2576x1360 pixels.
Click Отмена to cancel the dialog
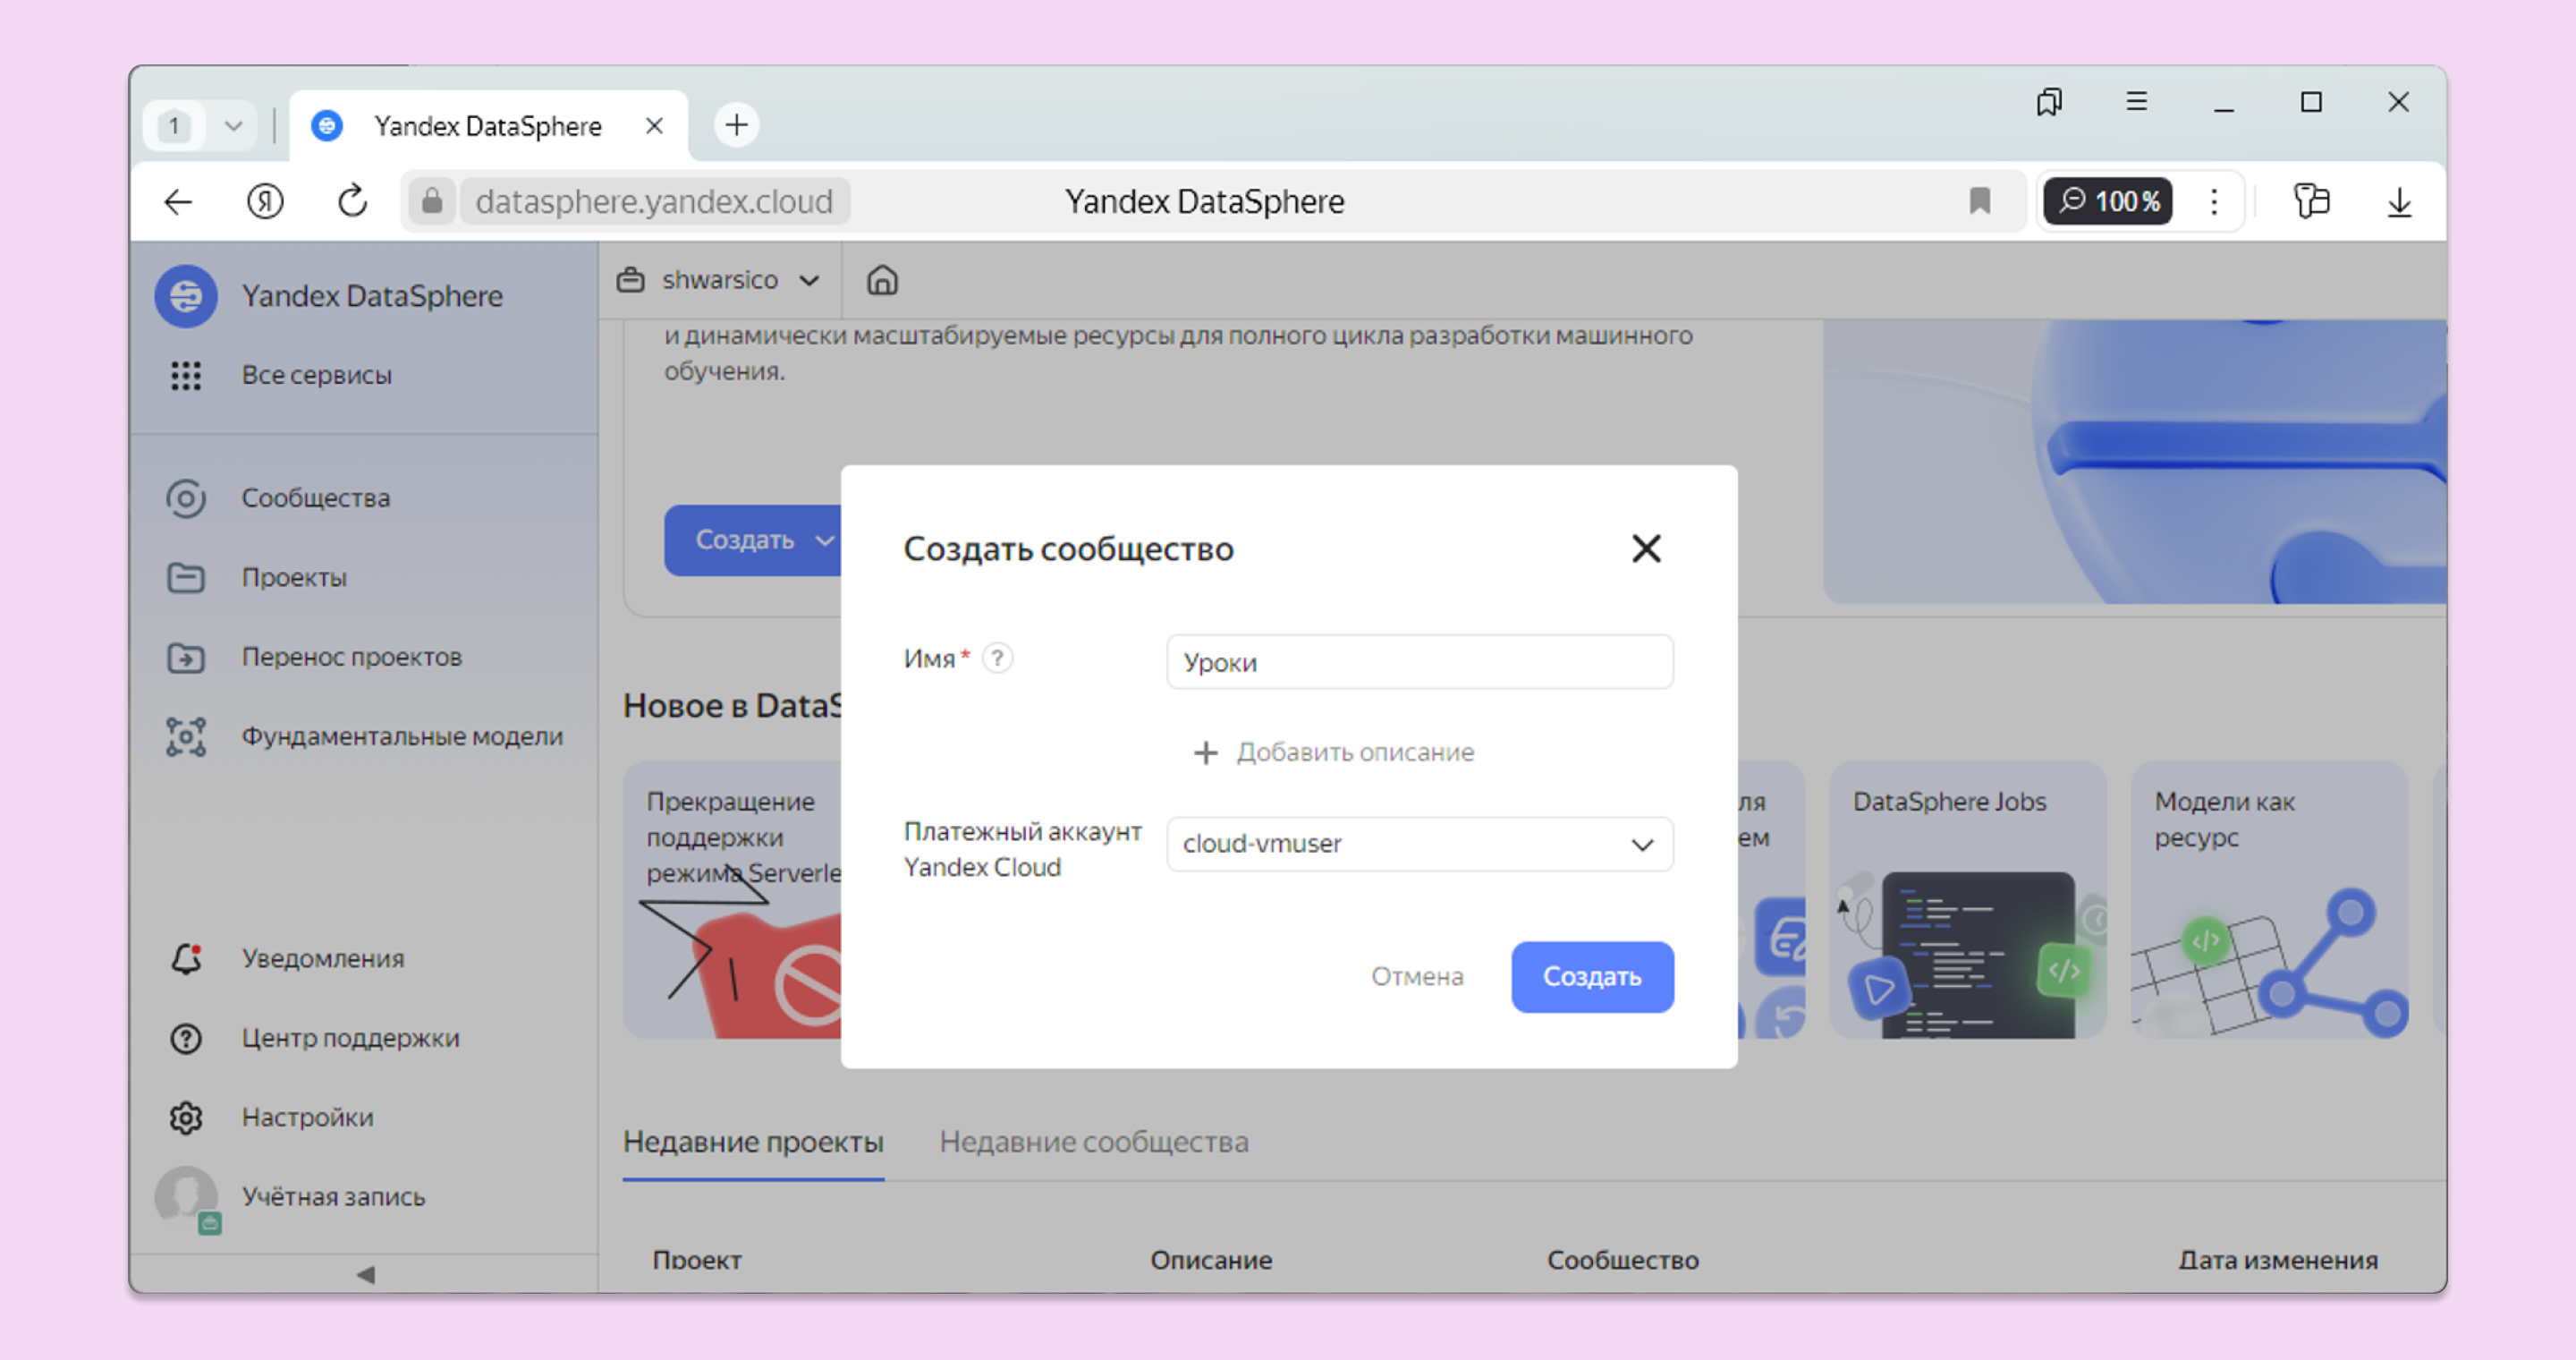[x=1417, y=976]
